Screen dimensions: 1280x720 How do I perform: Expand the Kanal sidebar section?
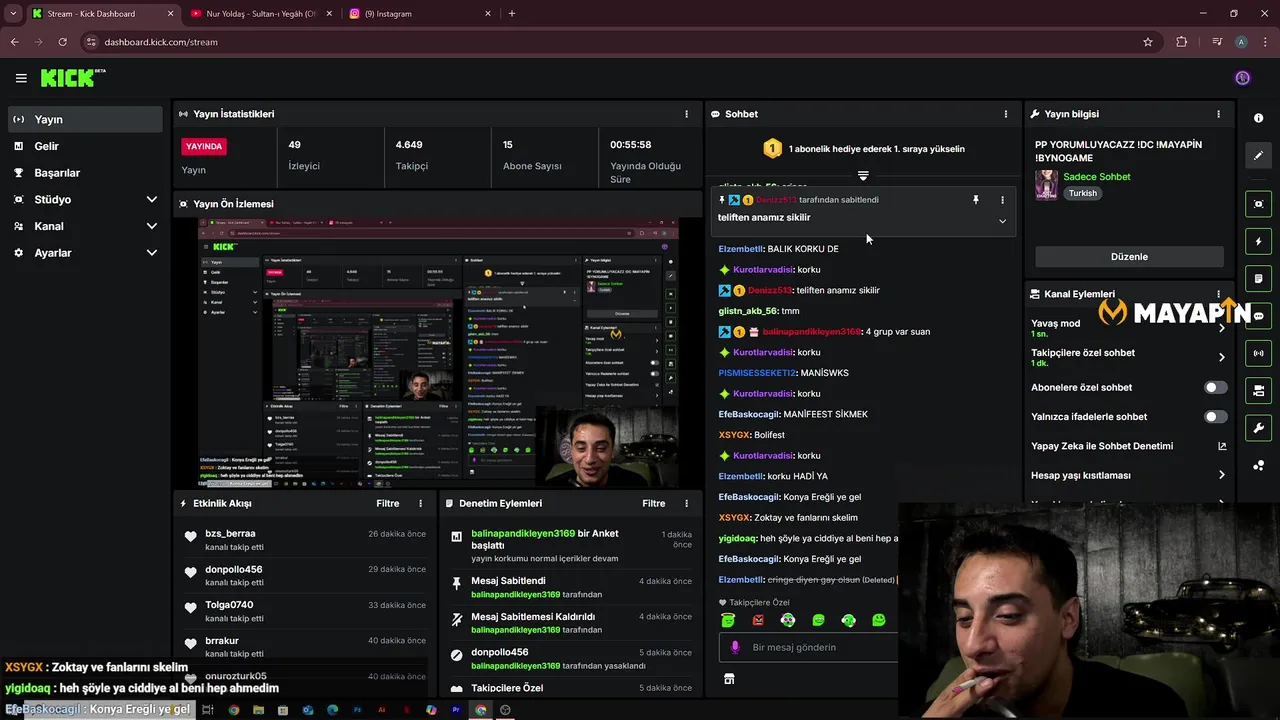pyautogui.click(x=152, y=227)
